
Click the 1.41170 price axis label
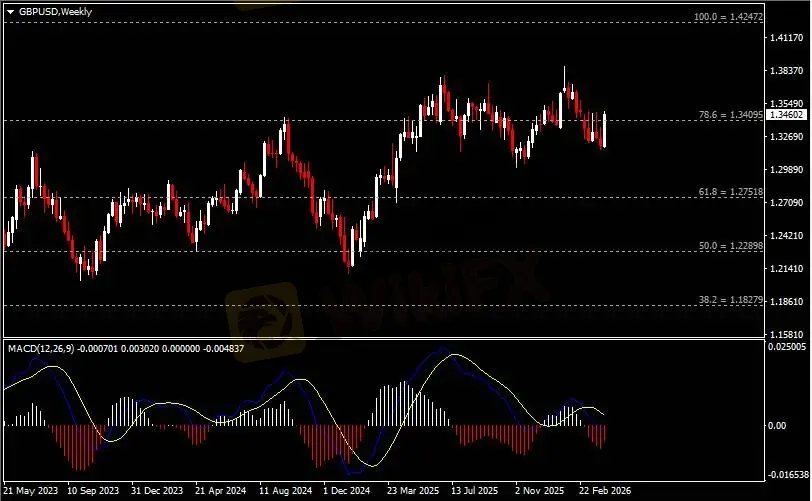(x=787, y=38)
